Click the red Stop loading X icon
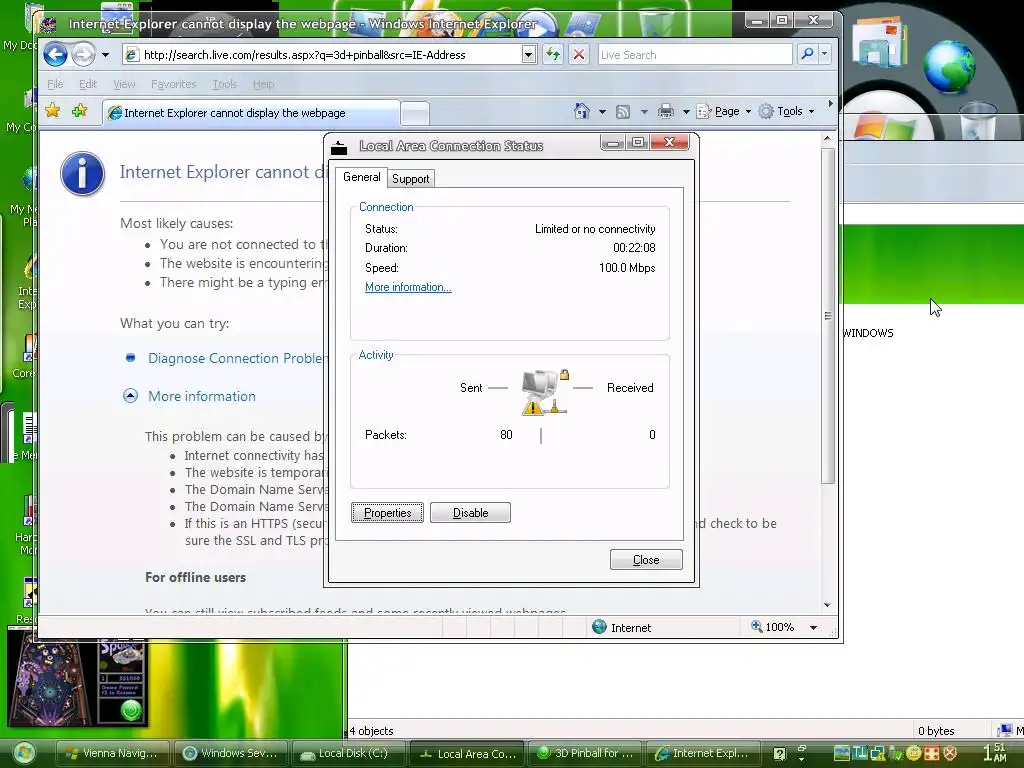 tap(579, 55)
